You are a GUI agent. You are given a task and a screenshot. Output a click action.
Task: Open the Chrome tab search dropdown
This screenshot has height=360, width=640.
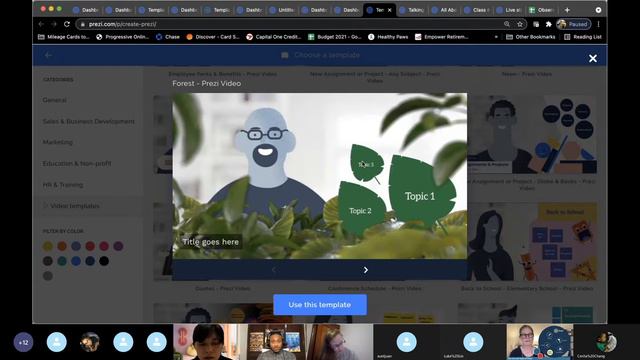pyautogui.click(x=598, y=10)
